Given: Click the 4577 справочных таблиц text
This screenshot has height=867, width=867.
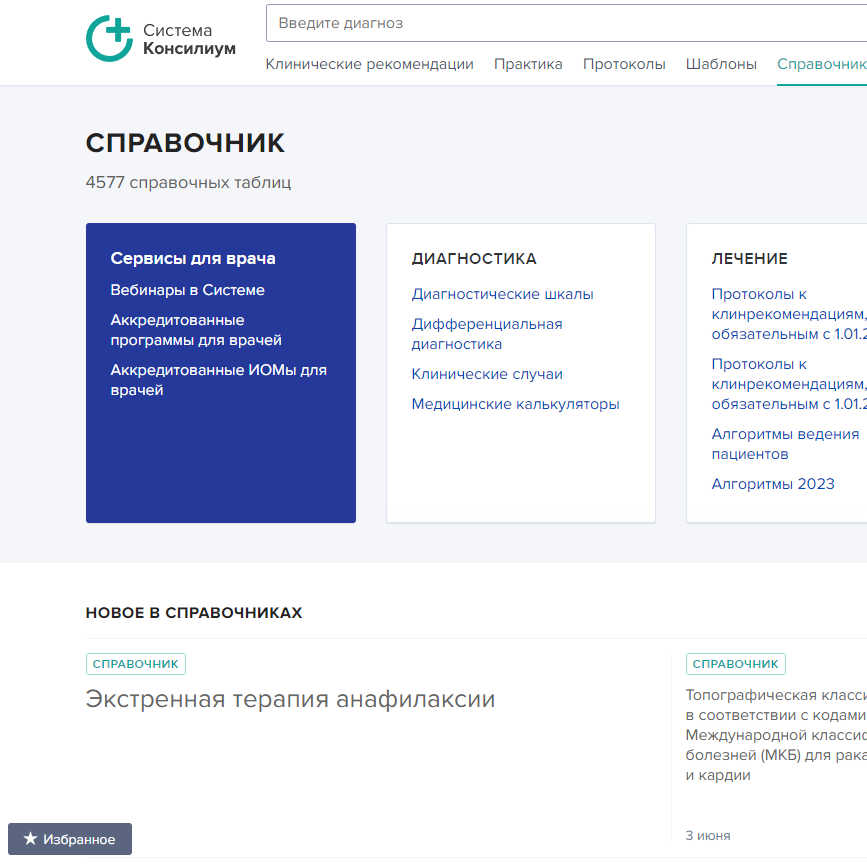Looking at the screenshot, I should 188,182.
